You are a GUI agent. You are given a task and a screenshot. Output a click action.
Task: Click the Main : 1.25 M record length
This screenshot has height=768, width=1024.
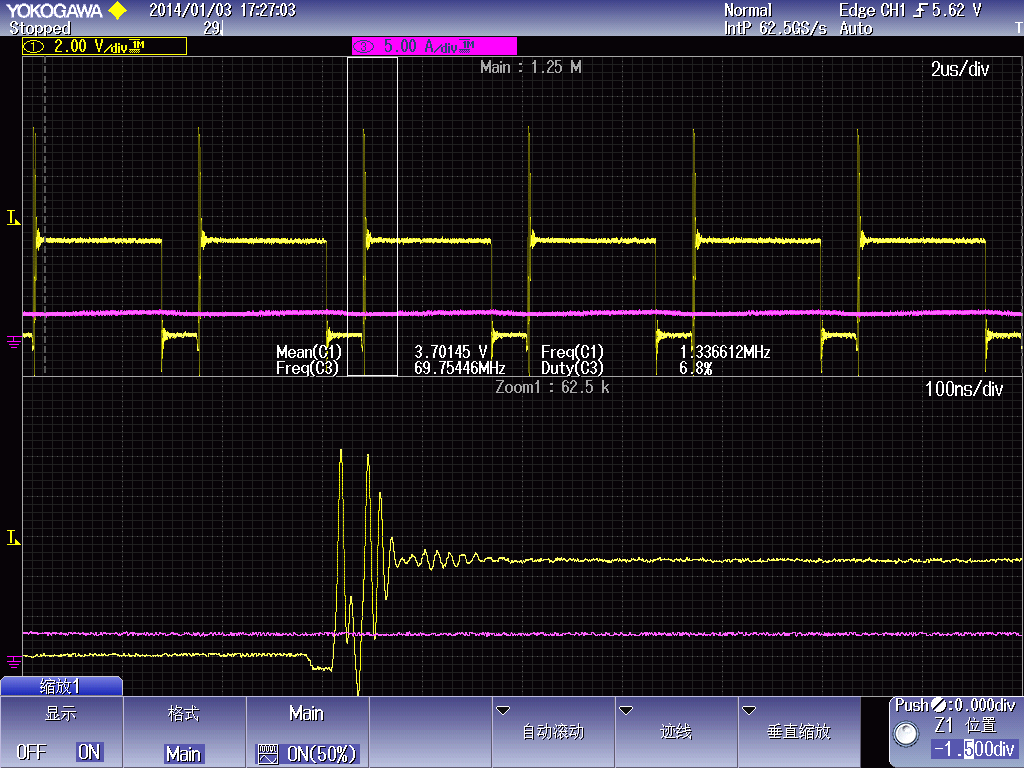click(530, 67)
